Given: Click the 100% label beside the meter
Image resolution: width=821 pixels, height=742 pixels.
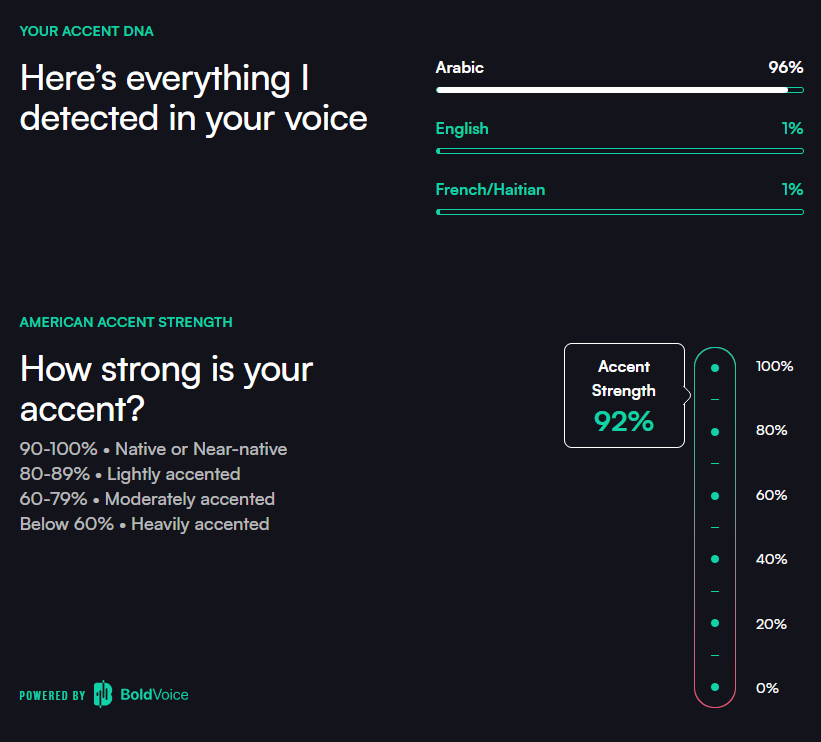Looking at the screenshot, I should coord(774,366).
